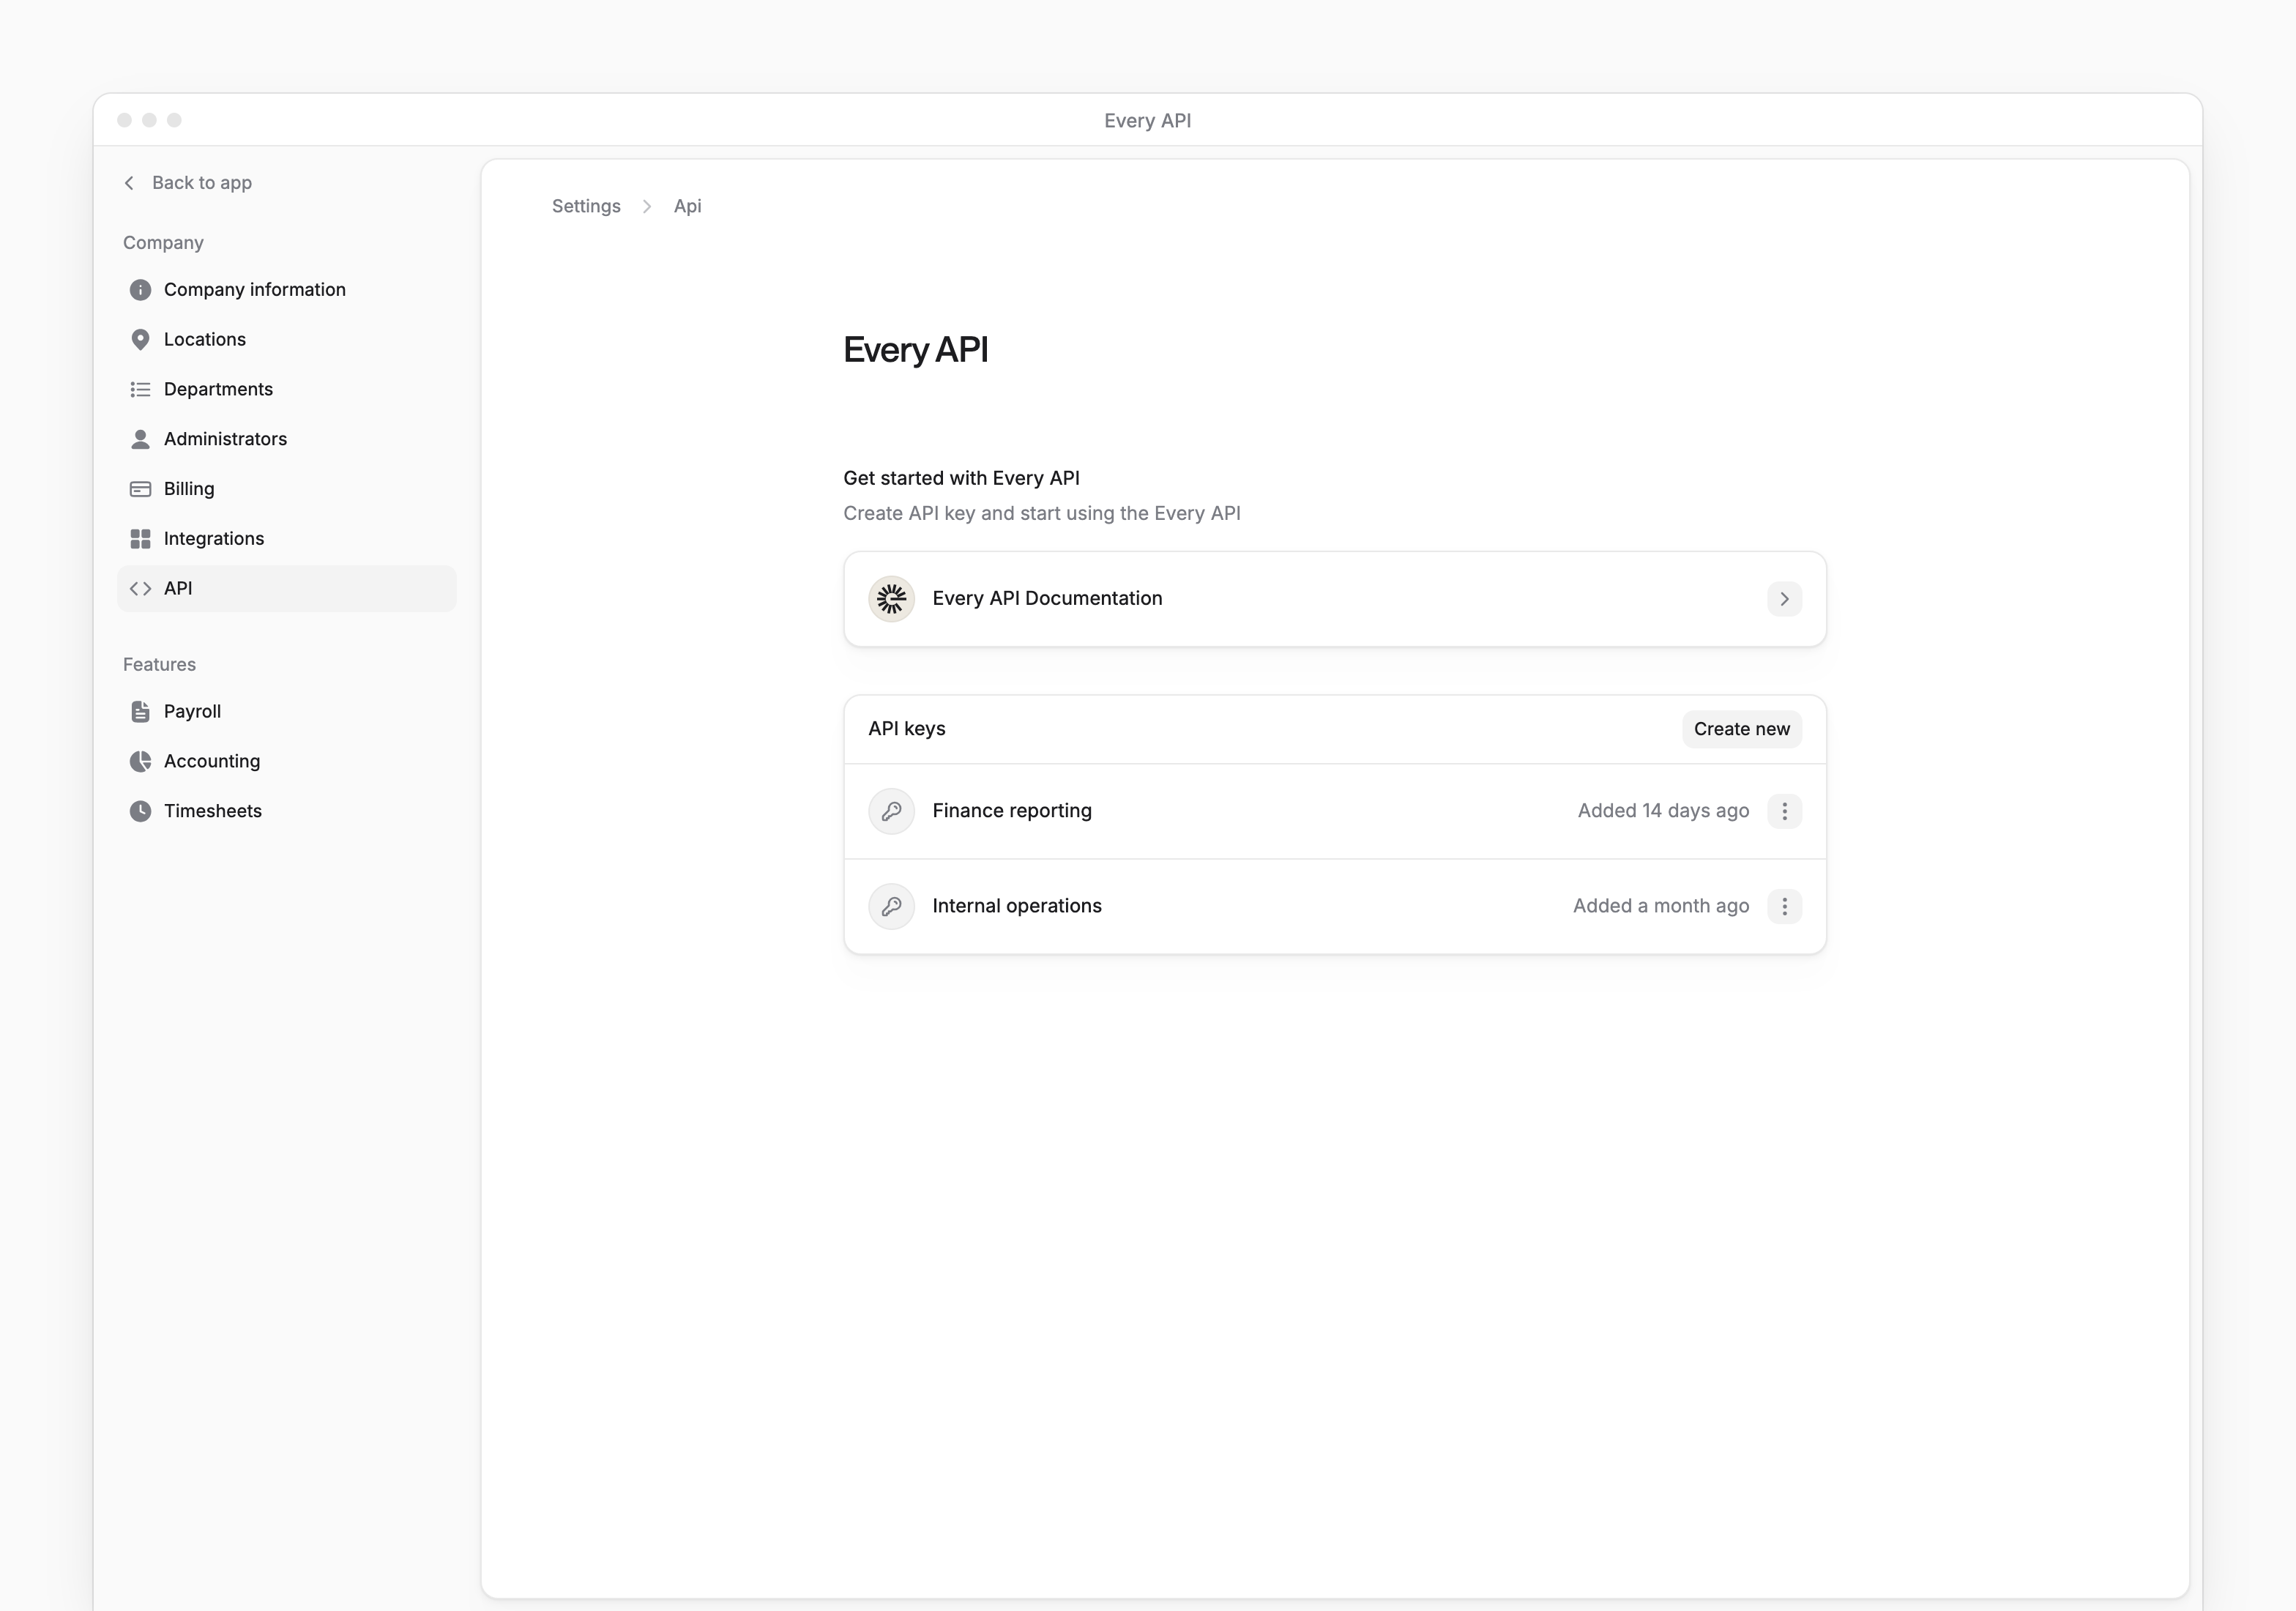
Task: Click the Departments list icon
Action: [x=140, y=389]
